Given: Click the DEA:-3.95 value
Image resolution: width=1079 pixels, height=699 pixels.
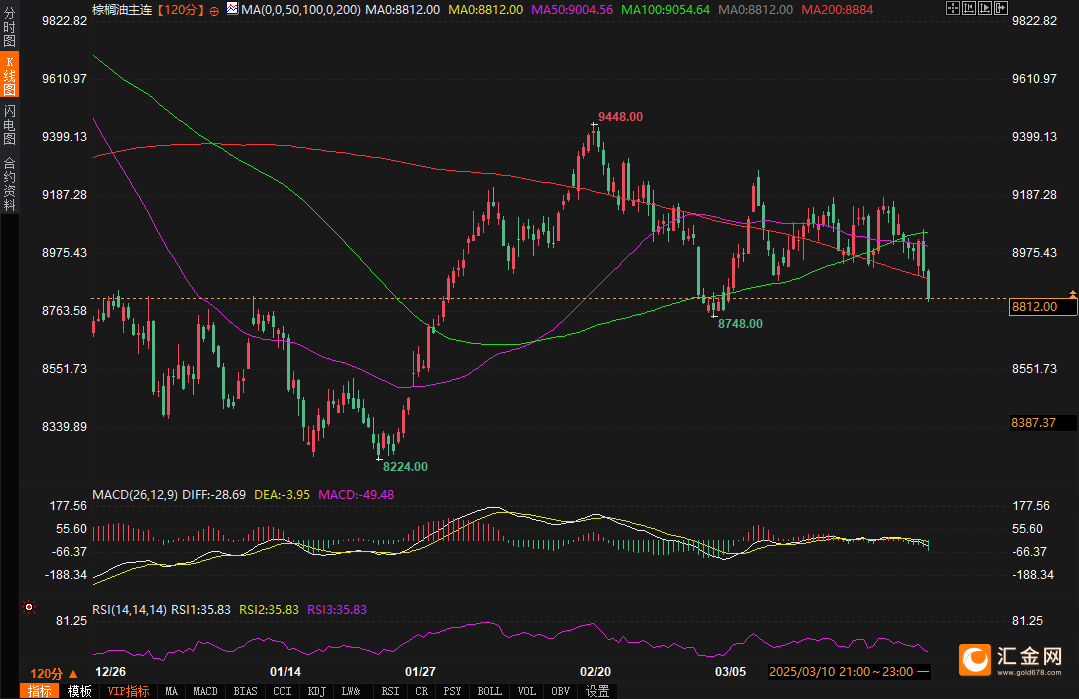Looking at the screenshot, I should (282, 495).
